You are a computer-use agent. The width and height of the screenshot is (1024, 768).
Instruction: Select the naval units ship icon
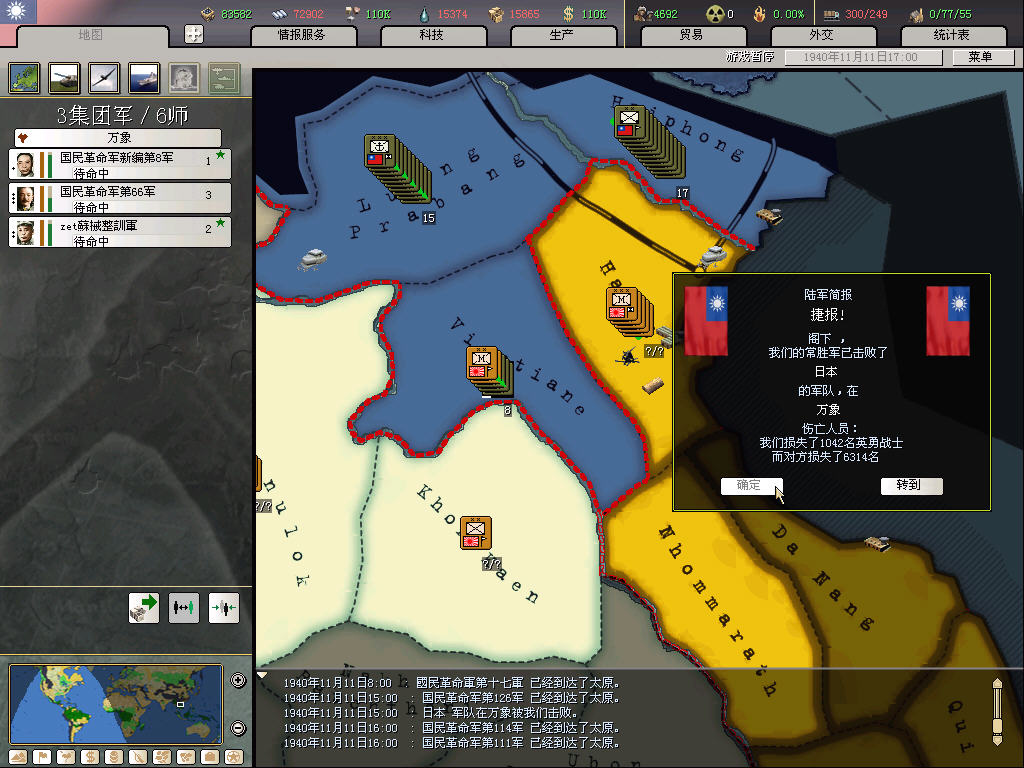[144, 77]
